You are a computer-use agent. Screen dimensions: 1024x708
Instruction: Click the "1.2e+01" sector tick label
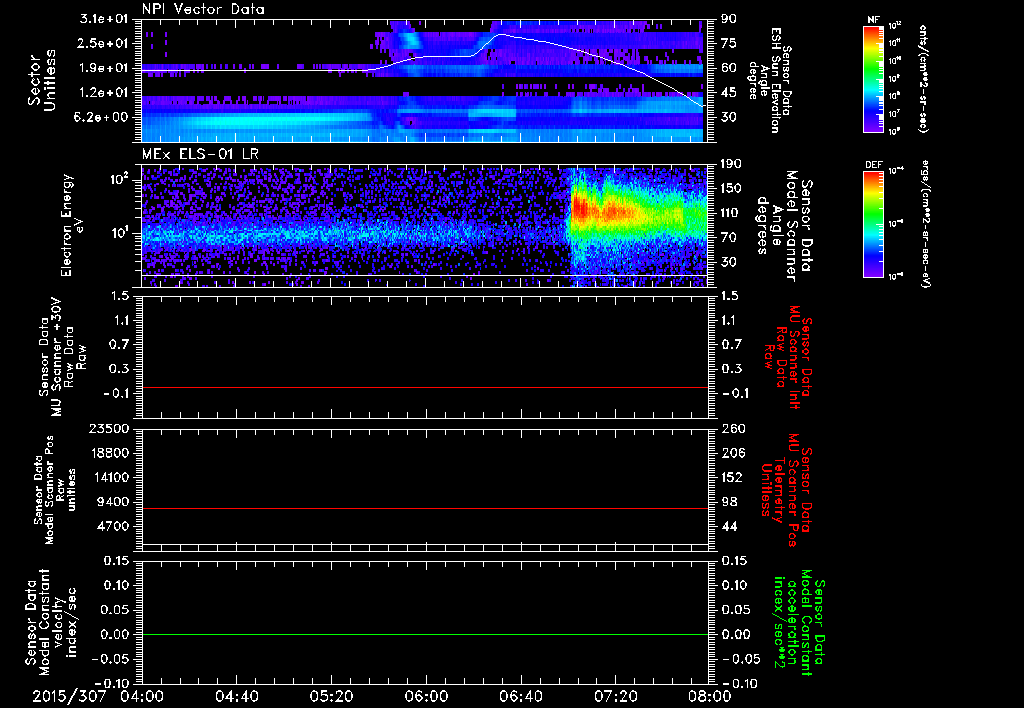coord(104,93)
